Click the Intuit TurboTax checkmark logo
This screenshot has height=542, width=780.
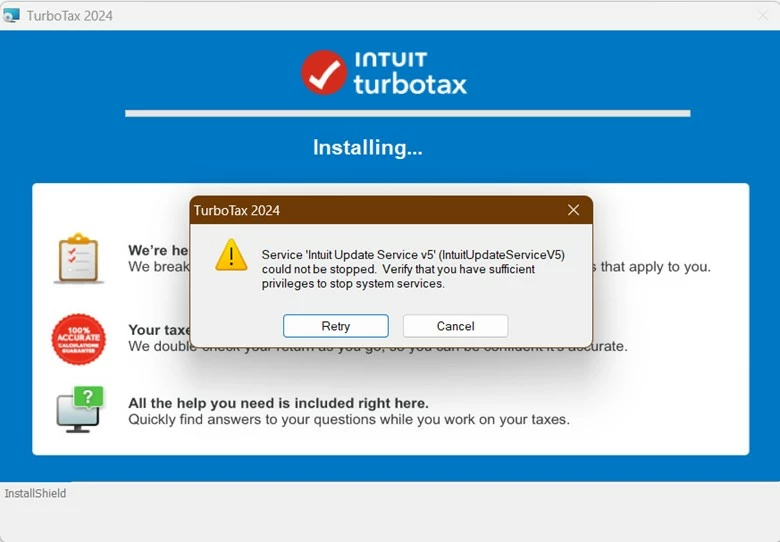coord(324,73)
